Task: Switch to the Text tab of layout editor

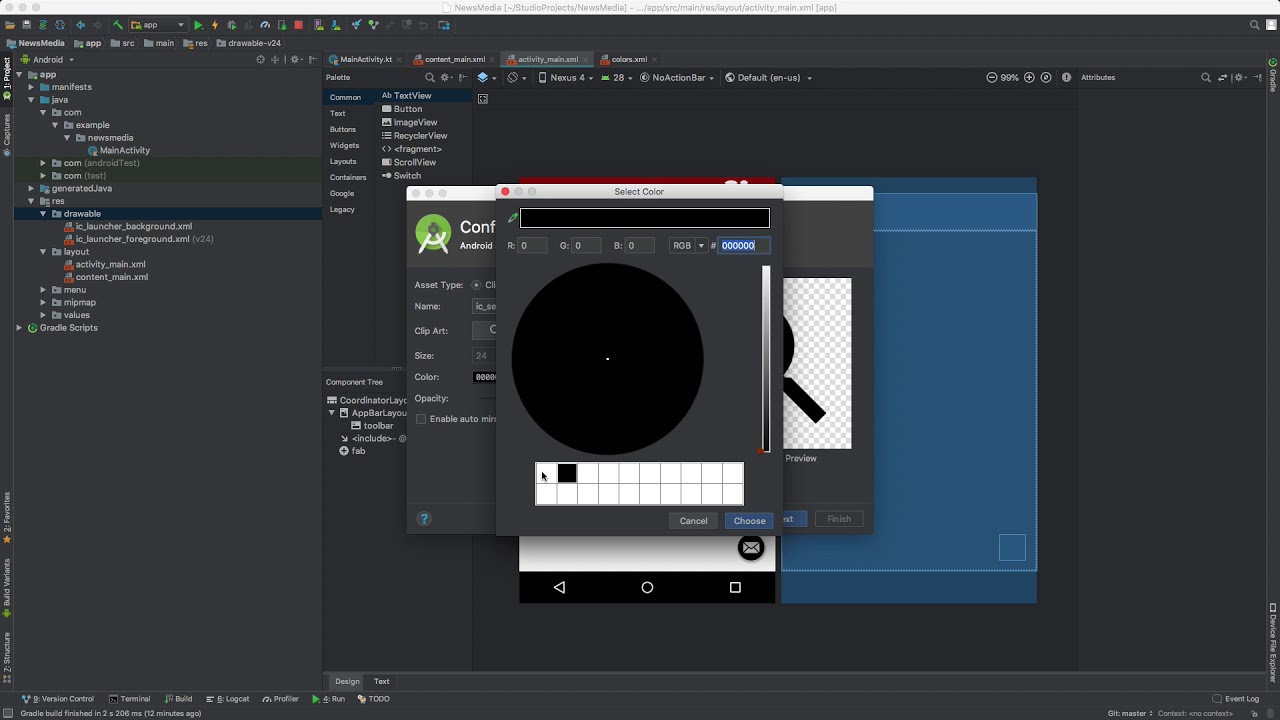Action: [381, 681]
